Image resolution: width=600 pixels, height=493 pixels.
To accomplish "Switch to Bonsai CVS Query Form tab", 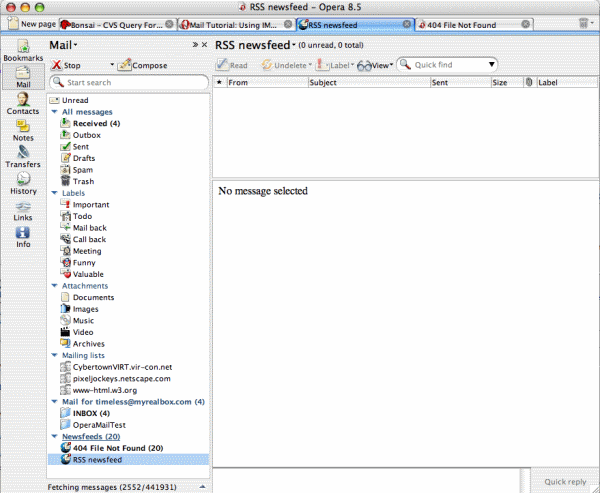I will pyautogui.click(x=117, y=25).
